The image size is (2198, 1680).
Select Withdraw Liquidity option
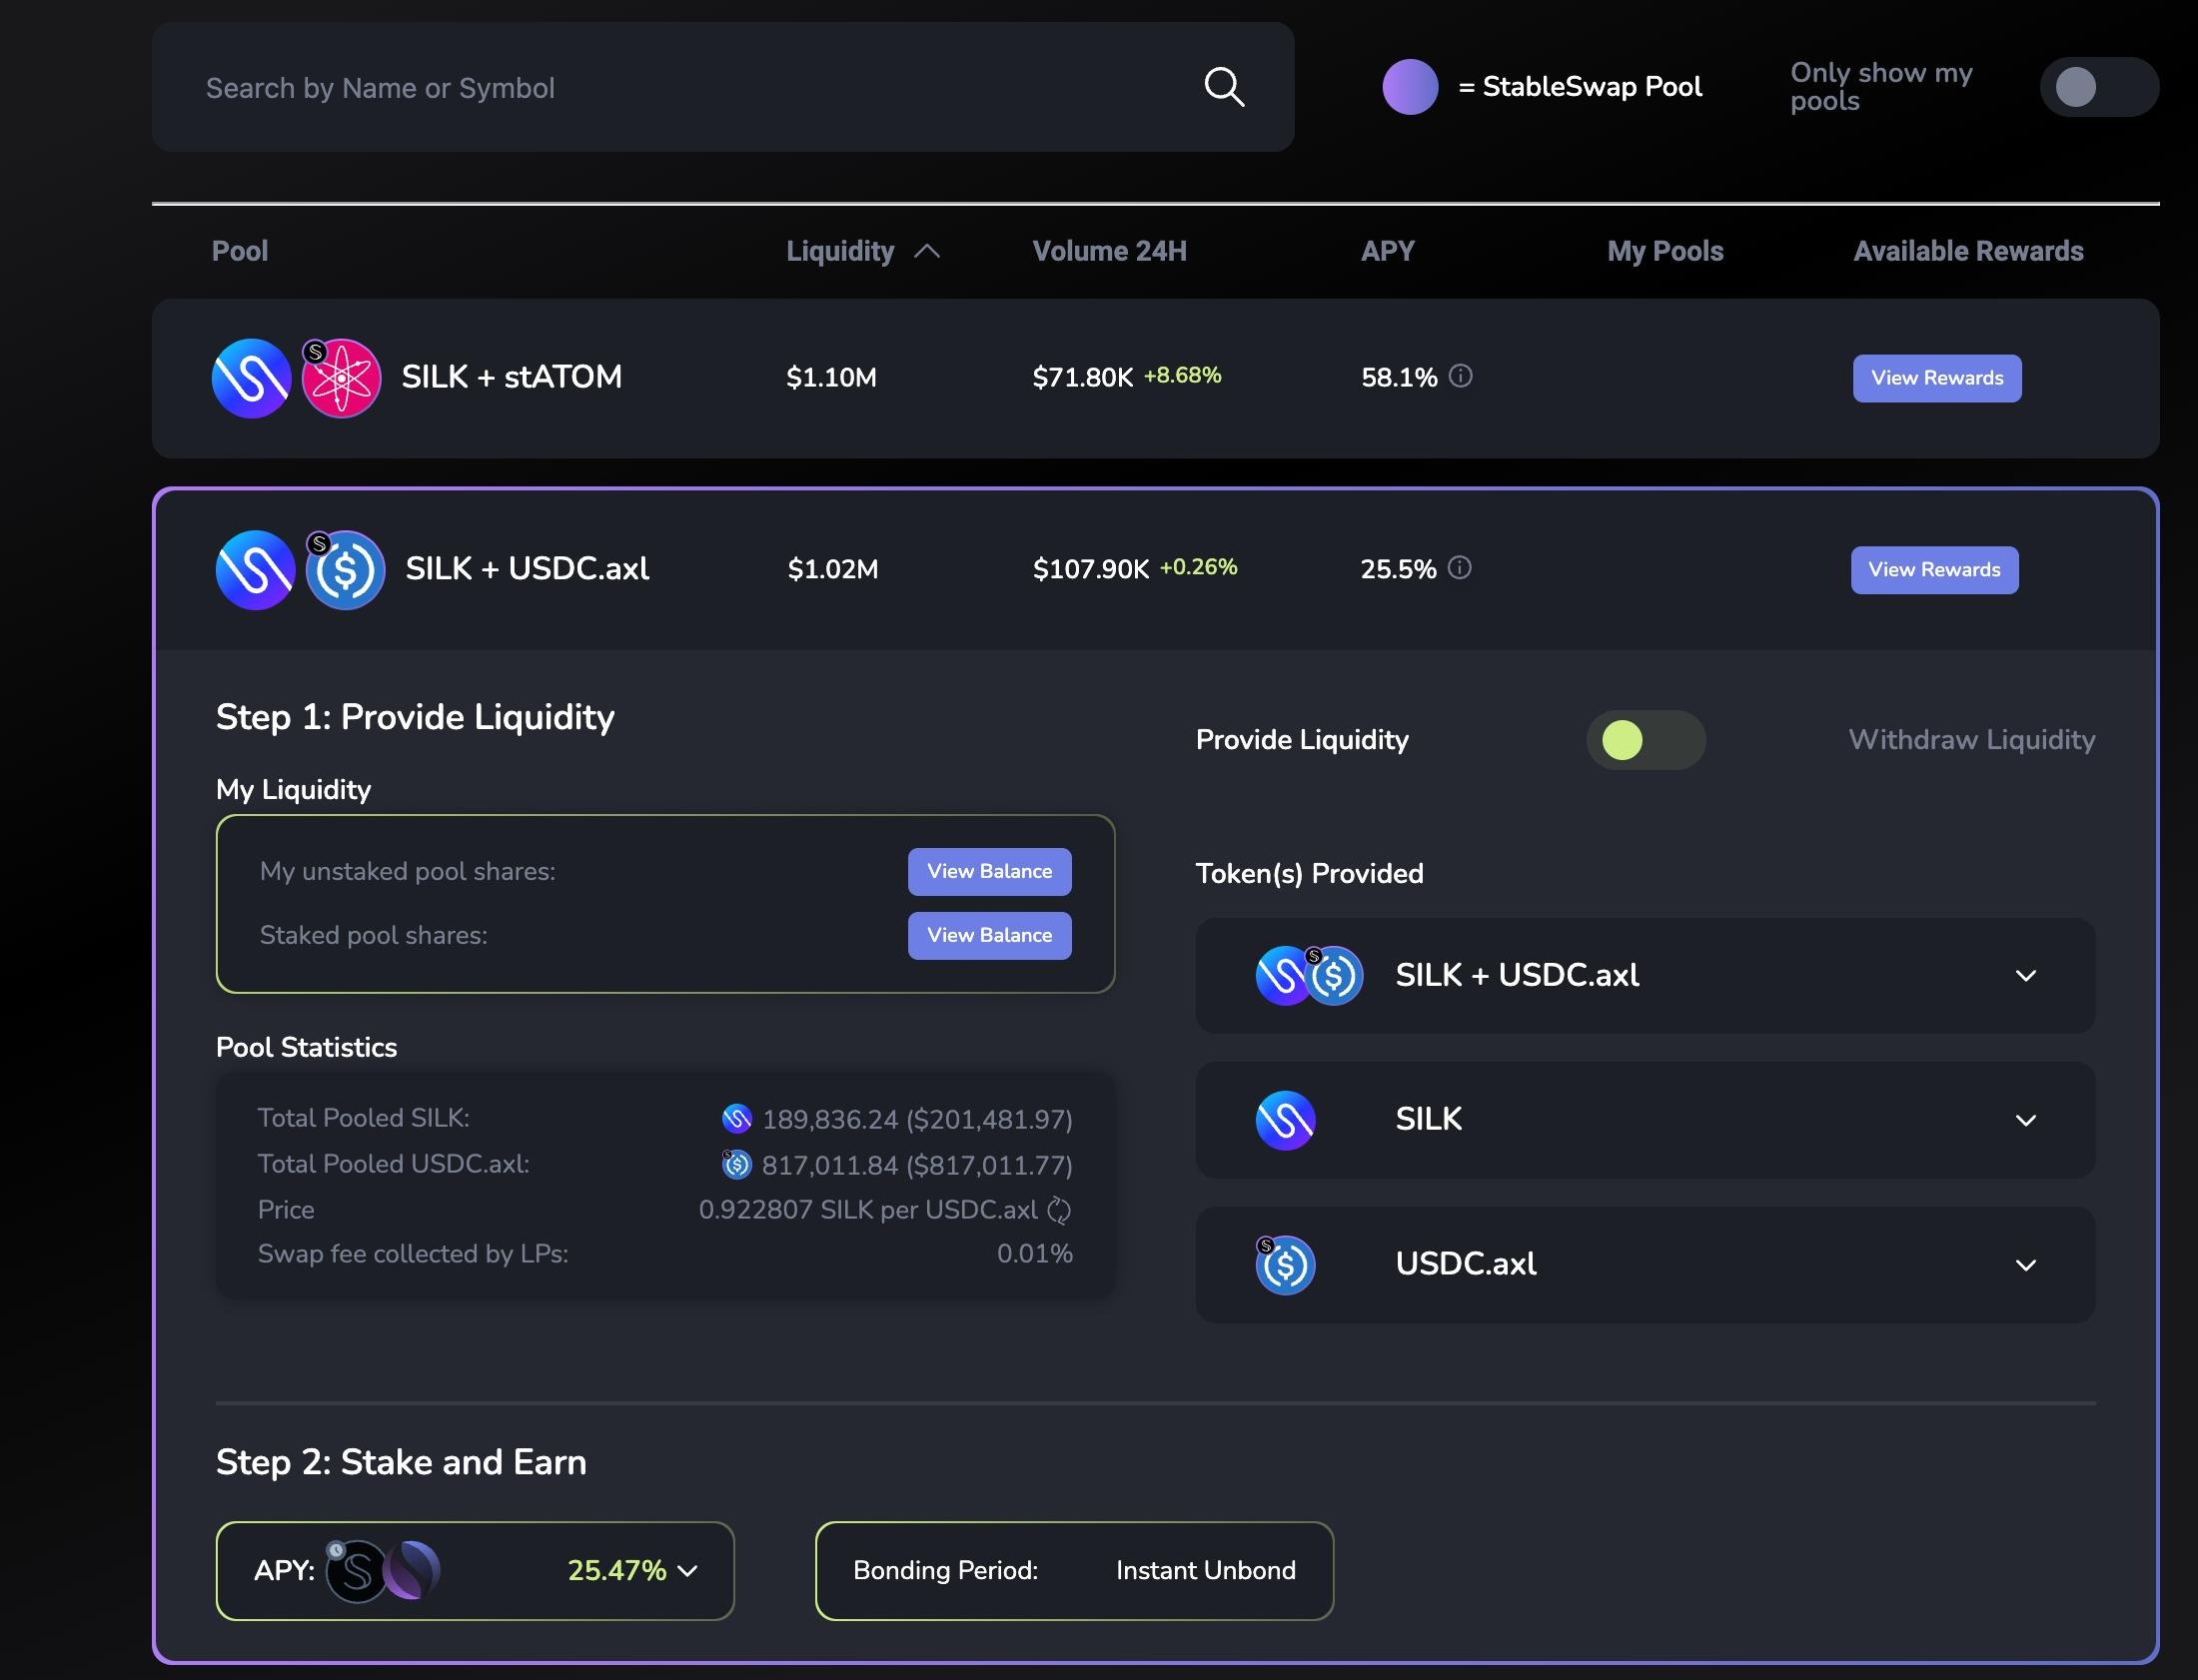pos(1970,740)
